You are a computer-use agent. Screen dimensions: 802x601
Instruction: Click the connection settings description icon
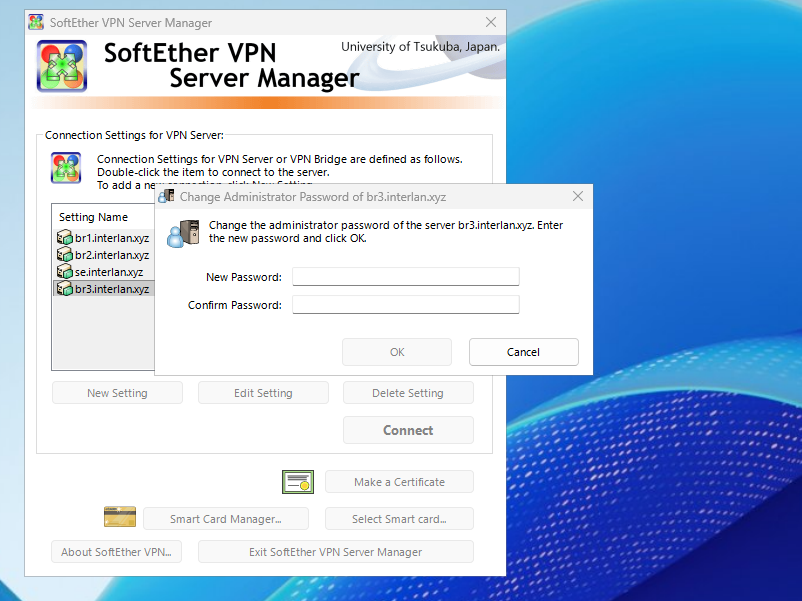pos(66,167)
